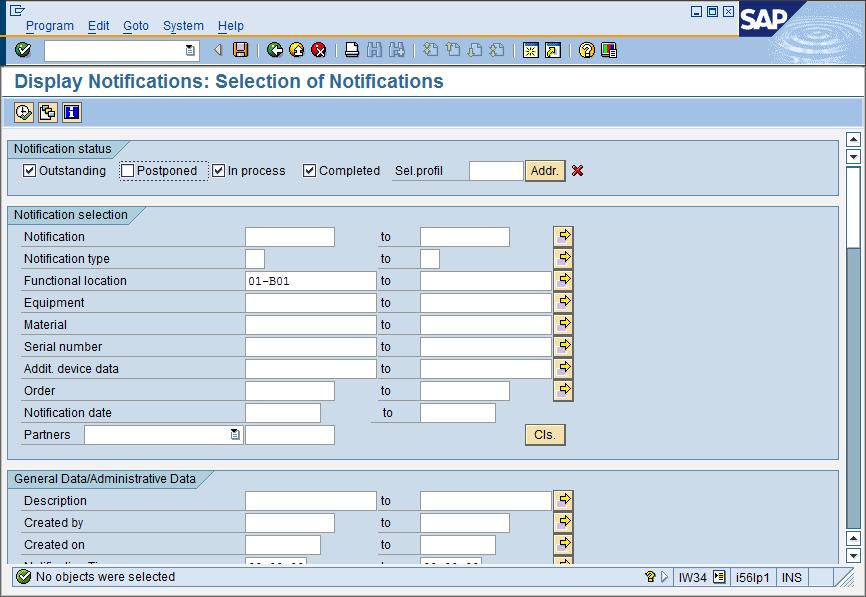Click the Create New Session icon
Viewport: 866px width, 597px height.
pyautogui.click(x=530, y=50)
